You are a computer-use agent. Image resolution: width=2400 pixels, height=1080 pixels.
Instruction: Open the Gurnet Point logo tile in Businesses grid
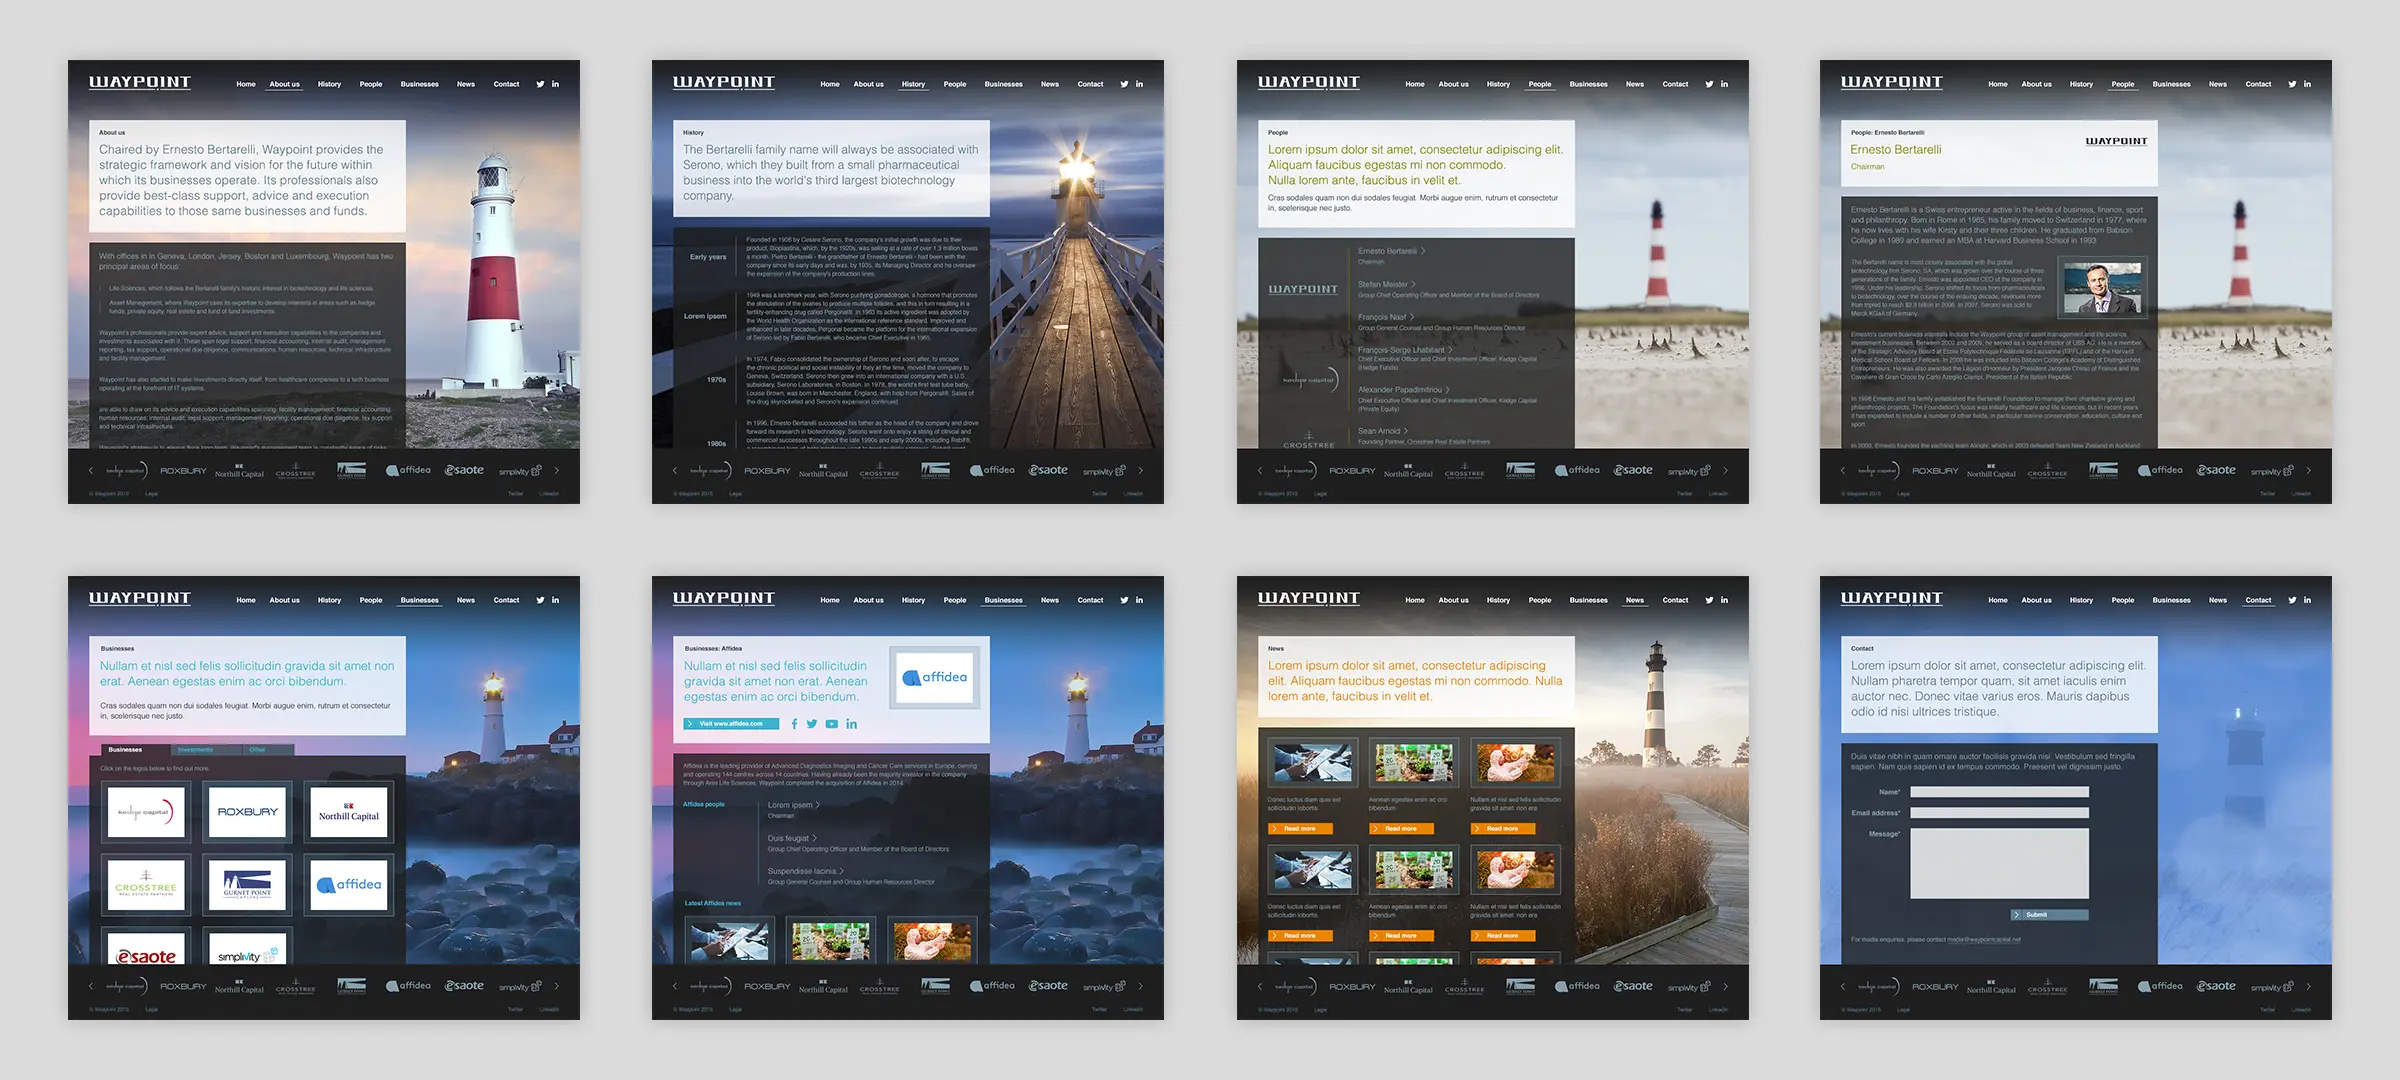[247, 886]
